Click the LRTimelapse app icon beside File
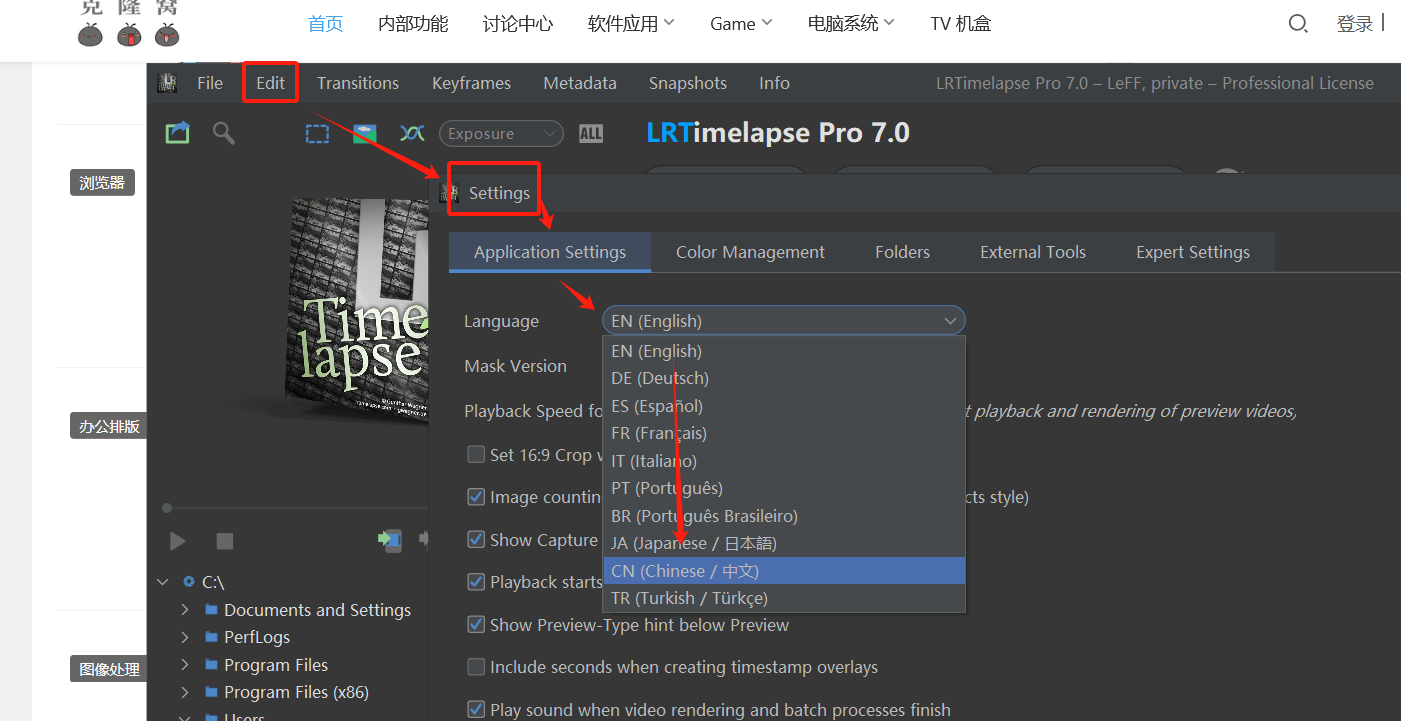This screenshot has height=721, width=1401. 167,83
